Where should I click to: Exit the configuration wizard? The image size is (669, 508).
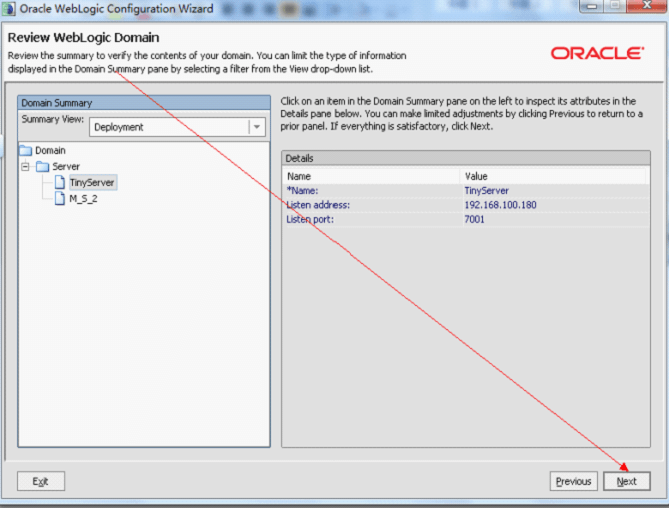[x=41, y=481]
